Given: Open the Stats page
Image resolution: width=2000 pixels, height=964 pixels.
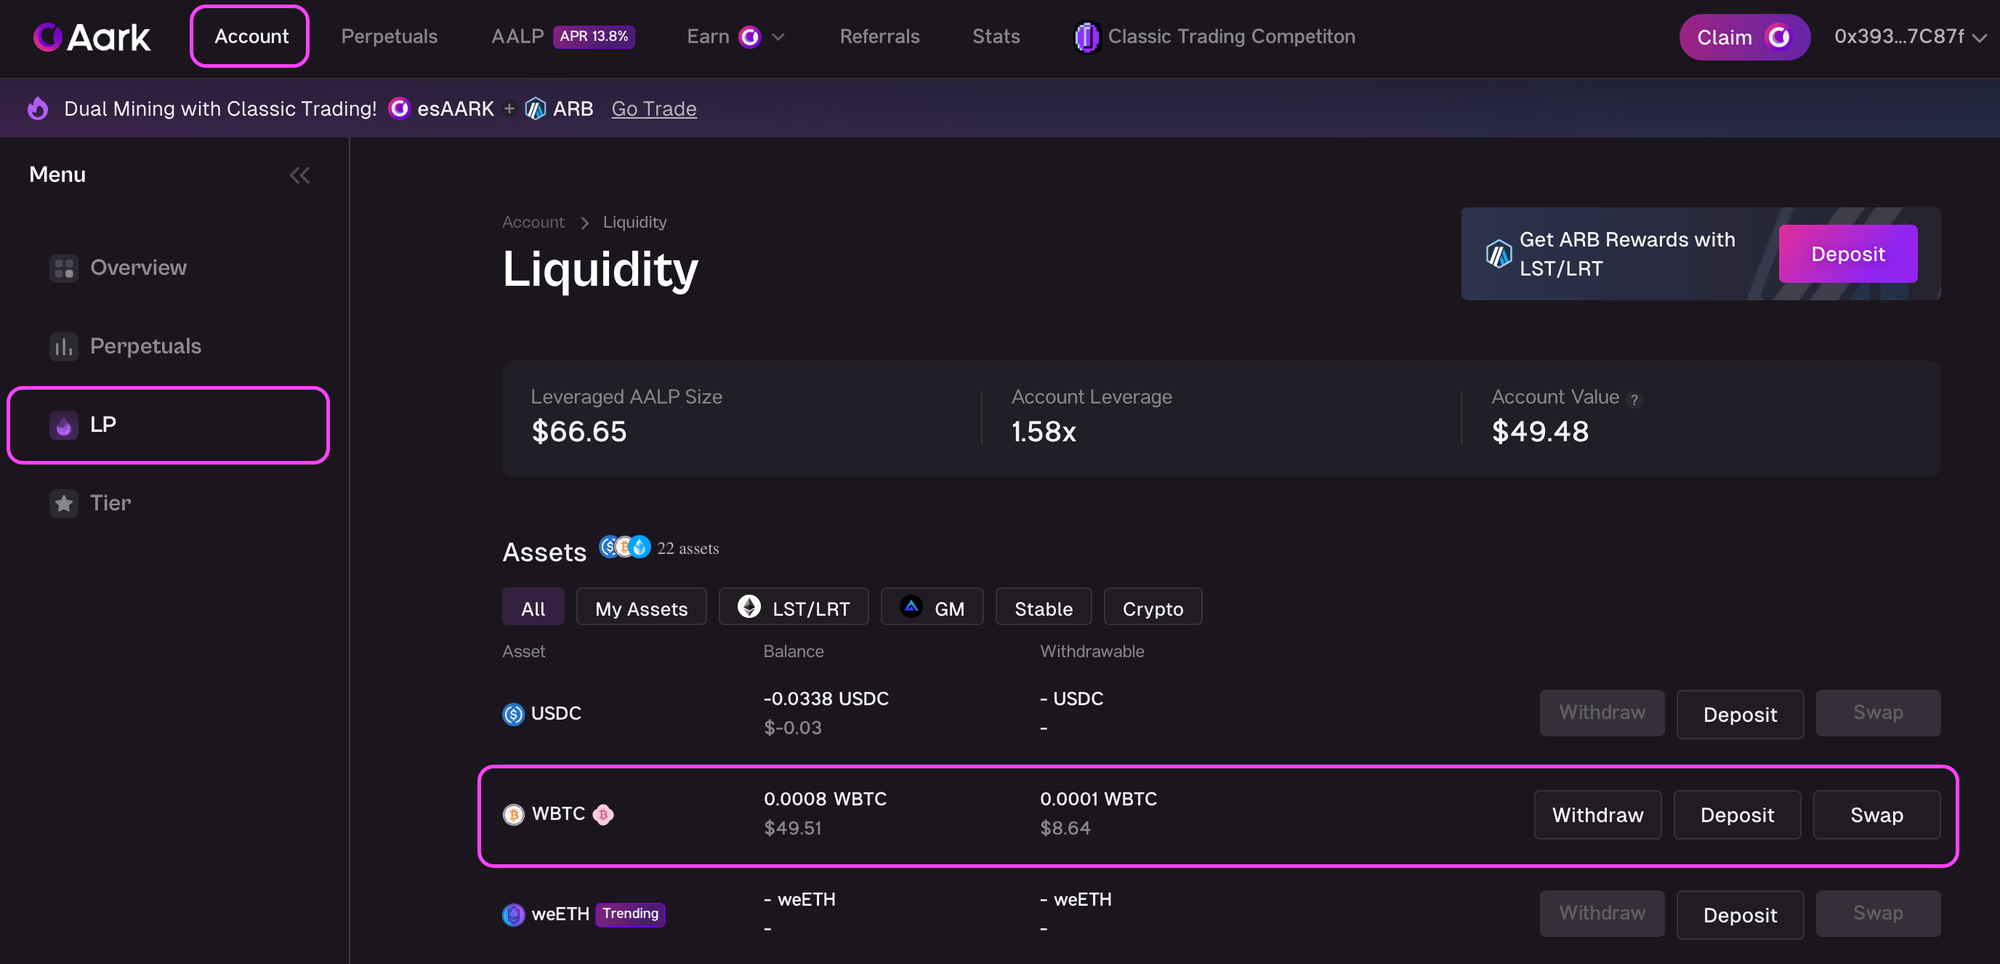Looking at the screenshot, I should [996, 36].
